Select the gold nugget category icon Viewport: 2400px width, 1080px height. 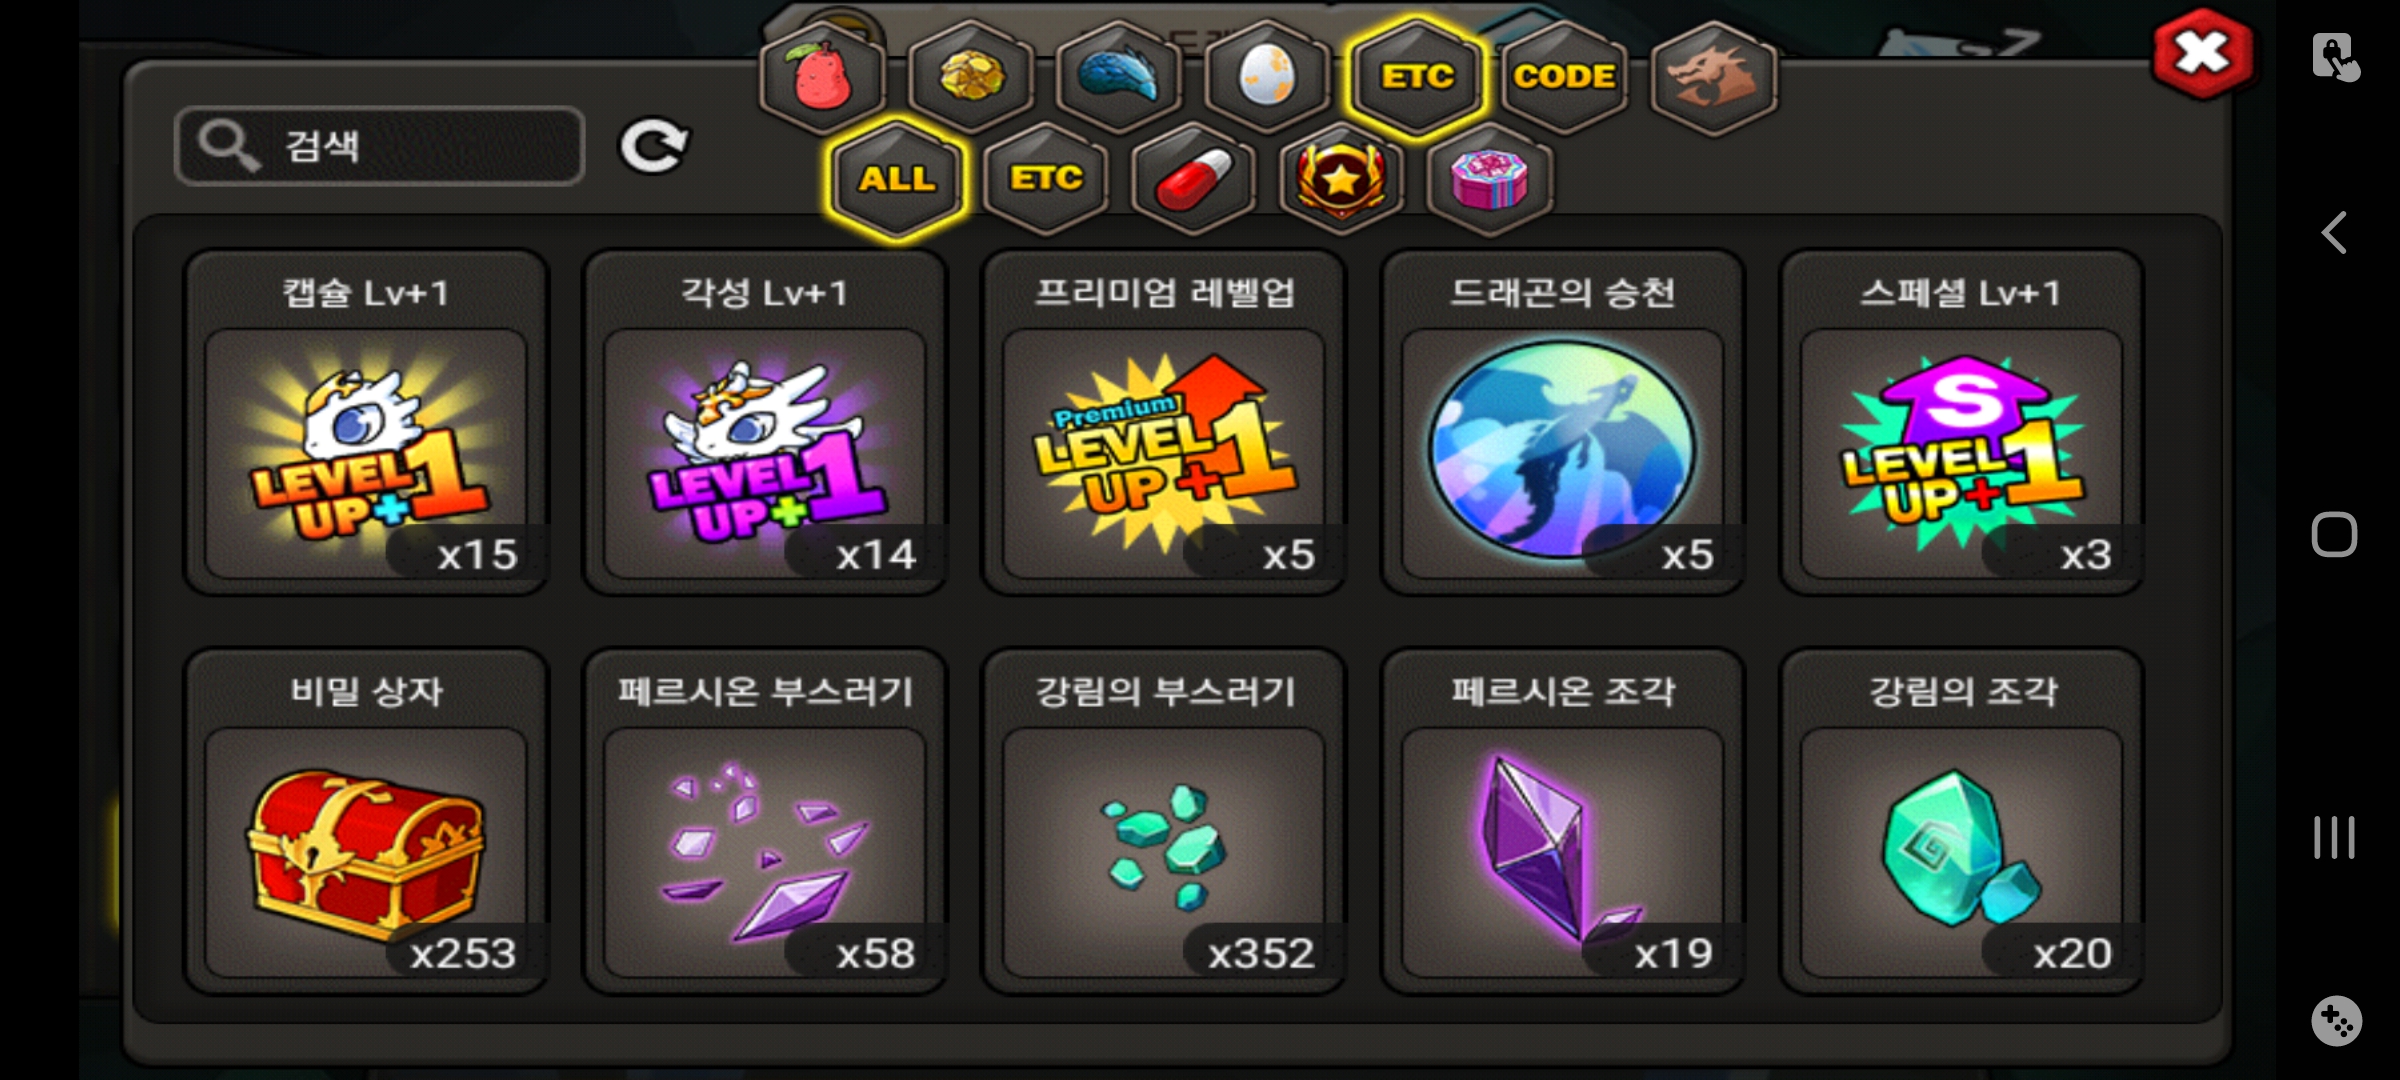point(971,77)
